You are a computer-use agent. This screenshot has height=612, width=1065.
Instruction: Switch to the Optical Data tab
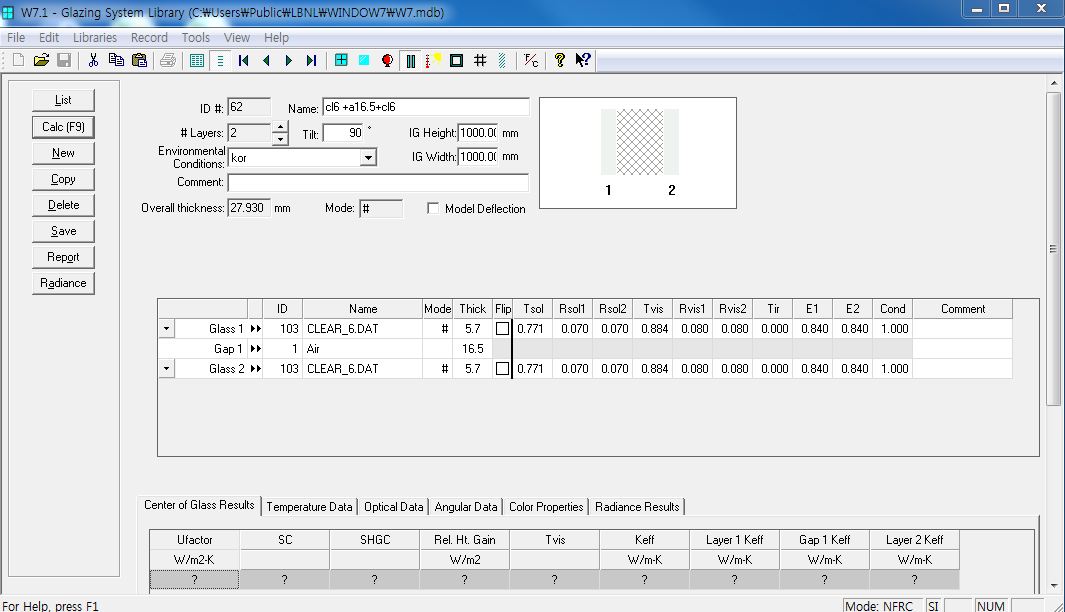394,507
